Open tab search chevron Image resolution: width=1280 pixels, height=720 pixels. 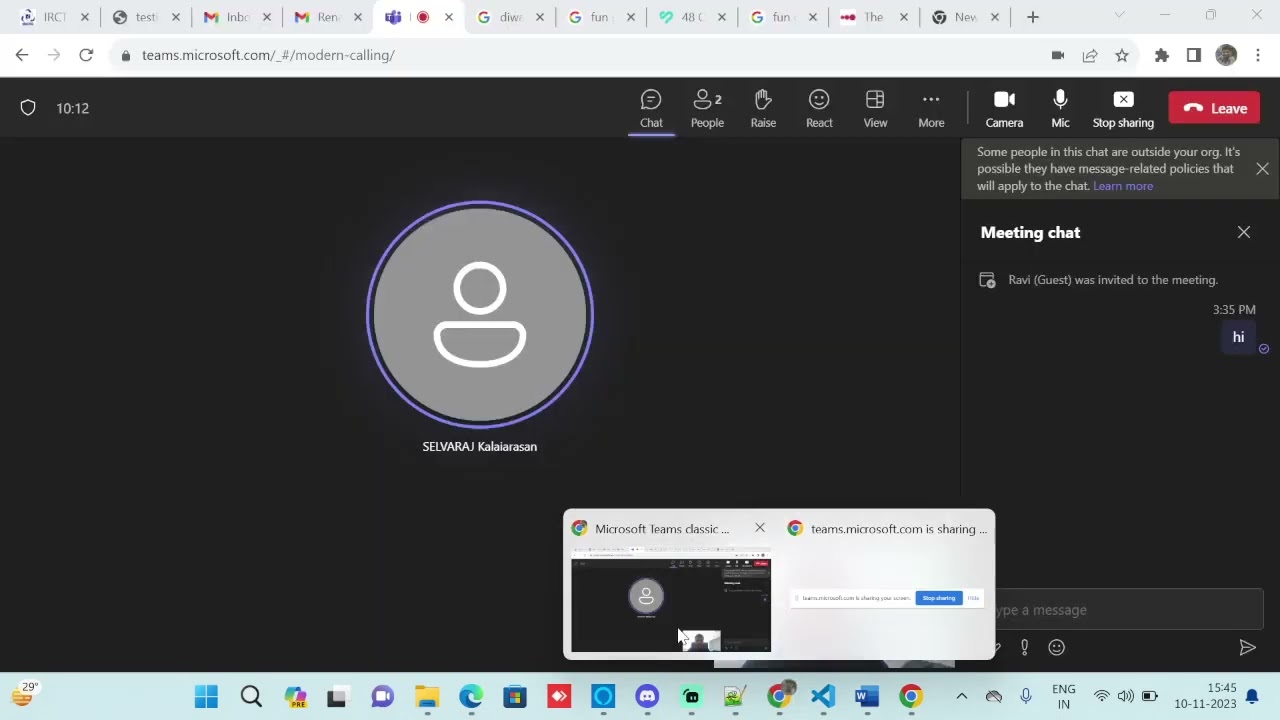tap(1119, 15)
